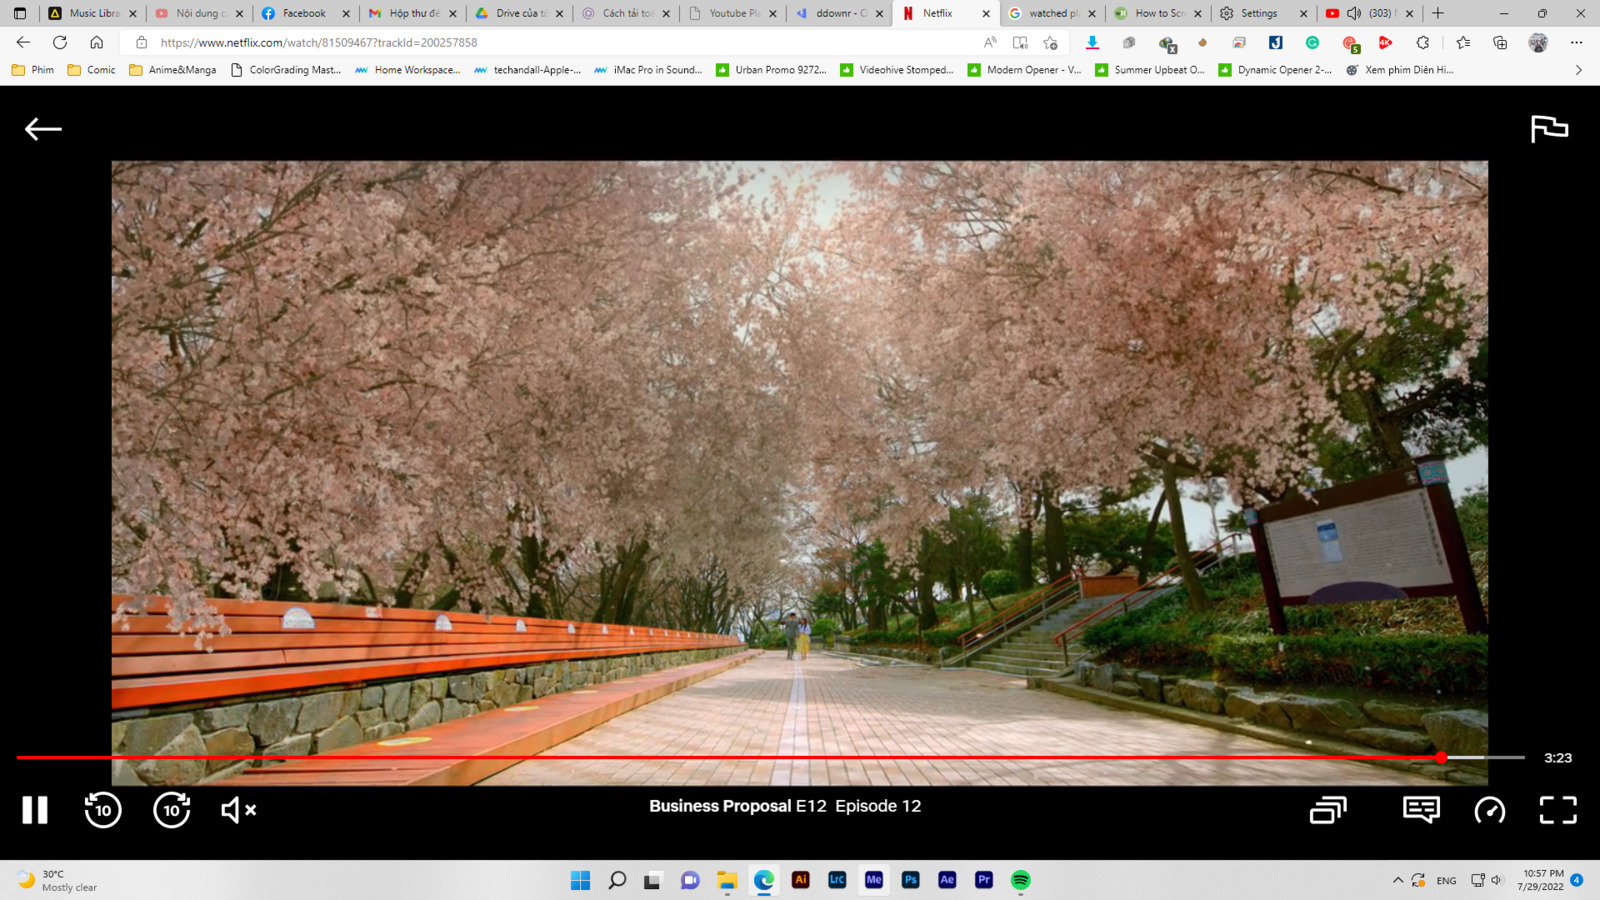Viewport: 1600px width, 900px height.
Task: Open the Windows Start menu
Action: tap(580, 880)
